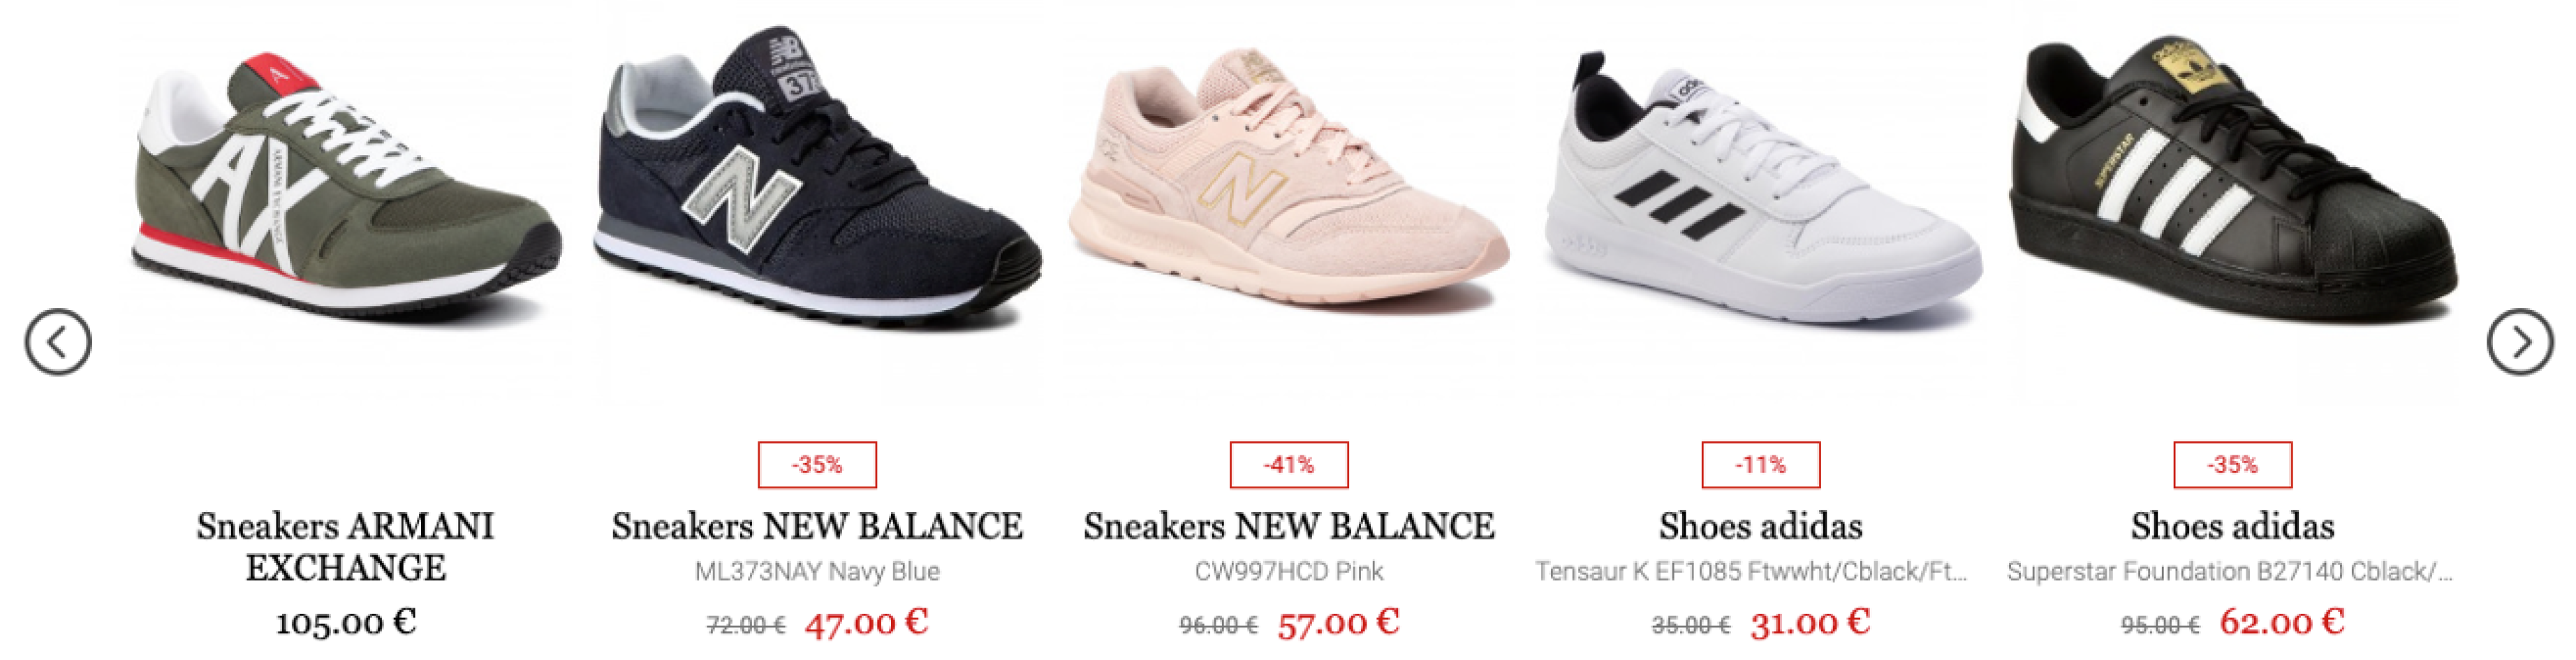Click the Tensaur K EF1085 product name
The image size is (2576, 660).
pyautogui.click(x=1752, y=572)
